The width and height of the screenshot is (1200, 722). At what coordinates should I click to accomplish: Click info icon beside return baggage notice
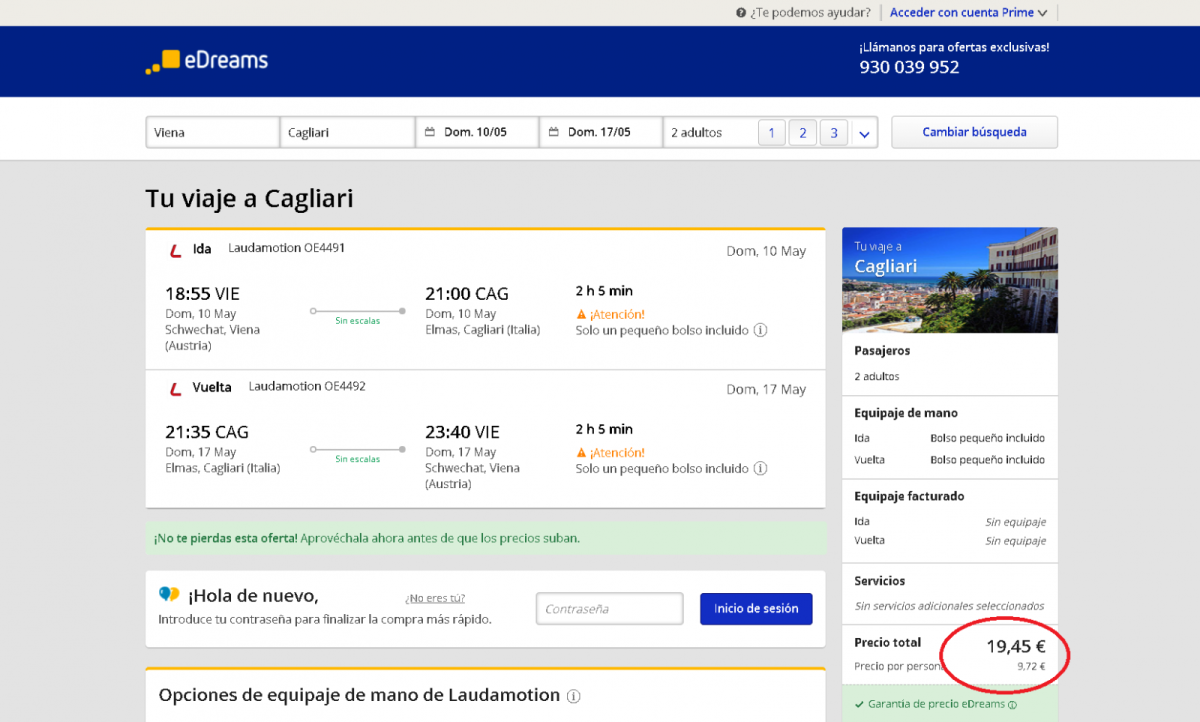click(760, 468)
